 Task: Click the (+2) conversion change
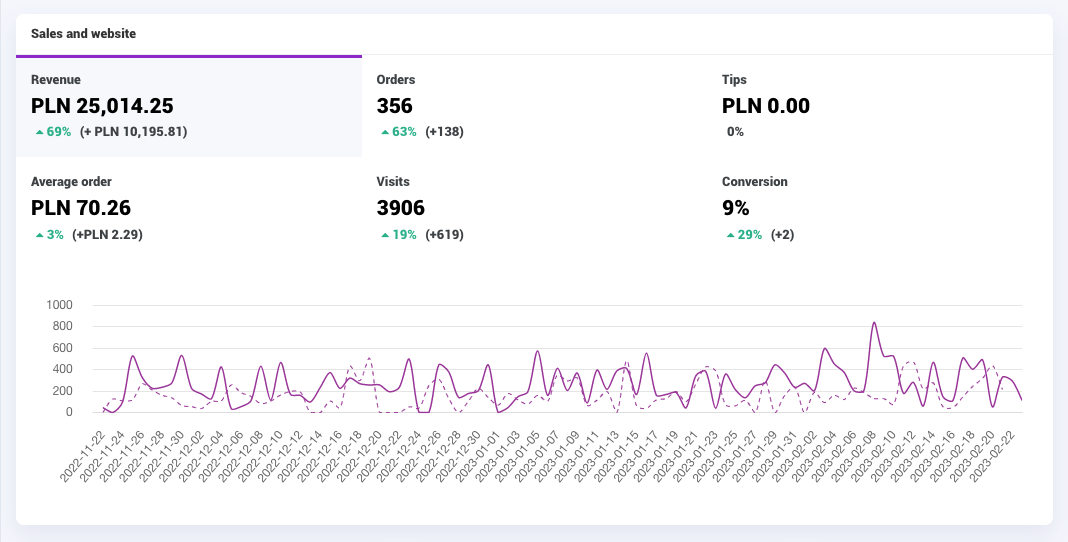pos(783,234)
